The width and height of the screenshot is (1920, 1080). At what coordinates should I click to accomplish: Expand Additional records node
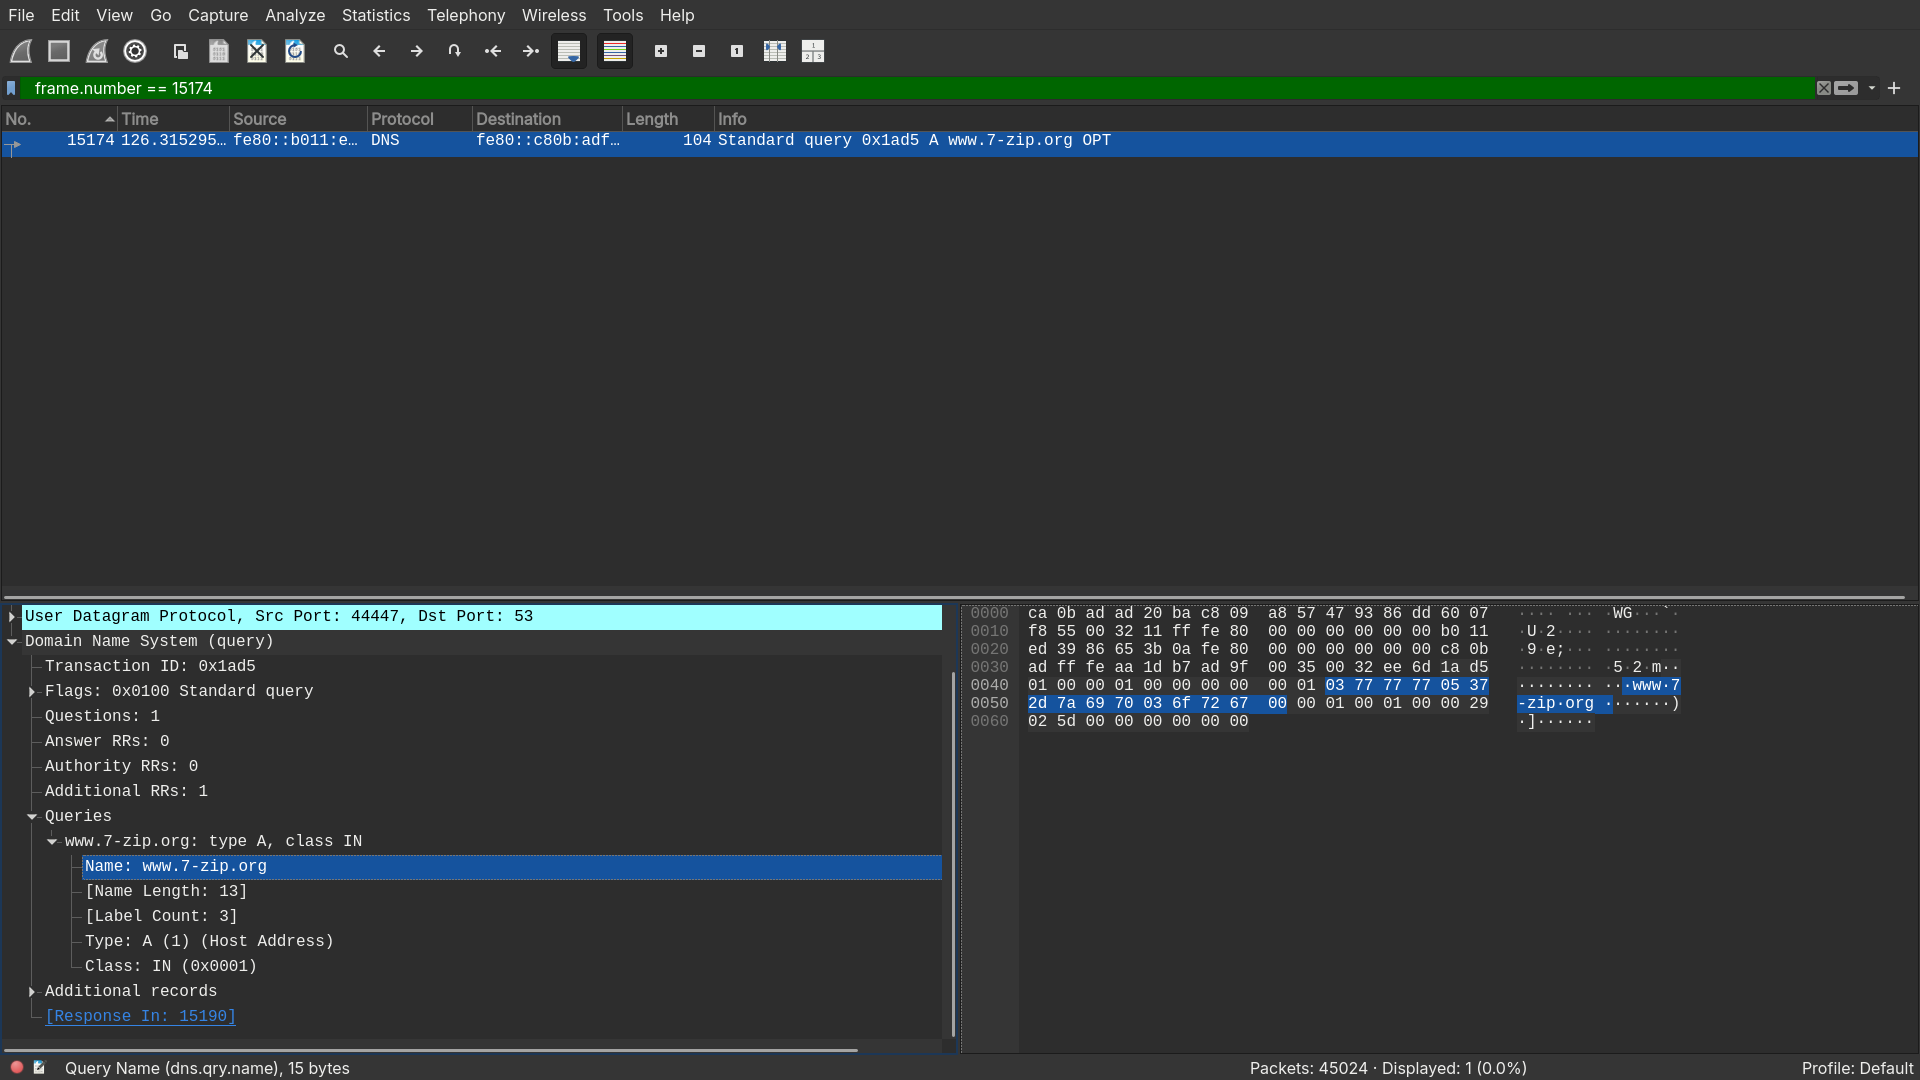coord(32,992)
